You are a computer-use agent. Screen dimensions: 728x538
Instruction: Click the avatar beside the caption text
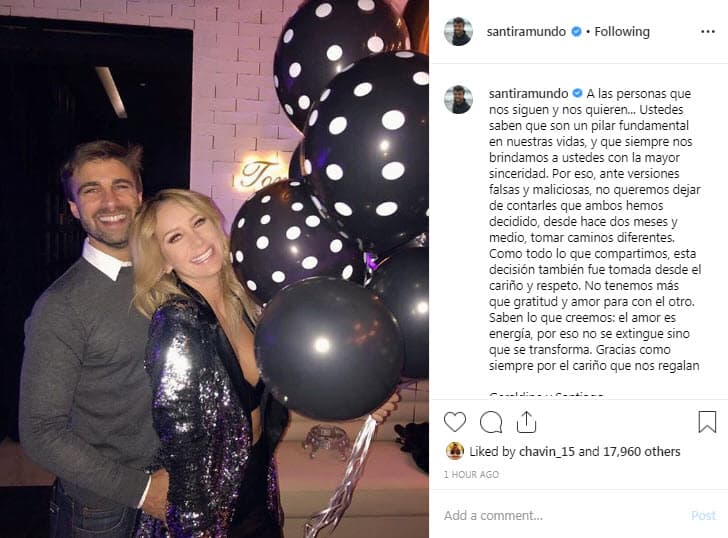pos(458,99)
